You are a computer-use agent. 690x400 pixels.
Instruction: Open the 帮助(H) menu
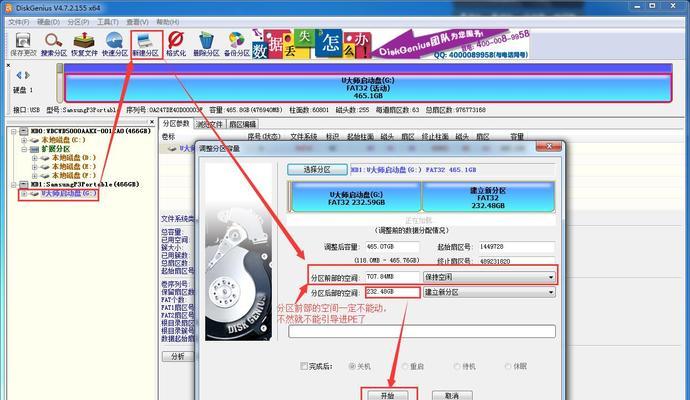tap(168, 22)
